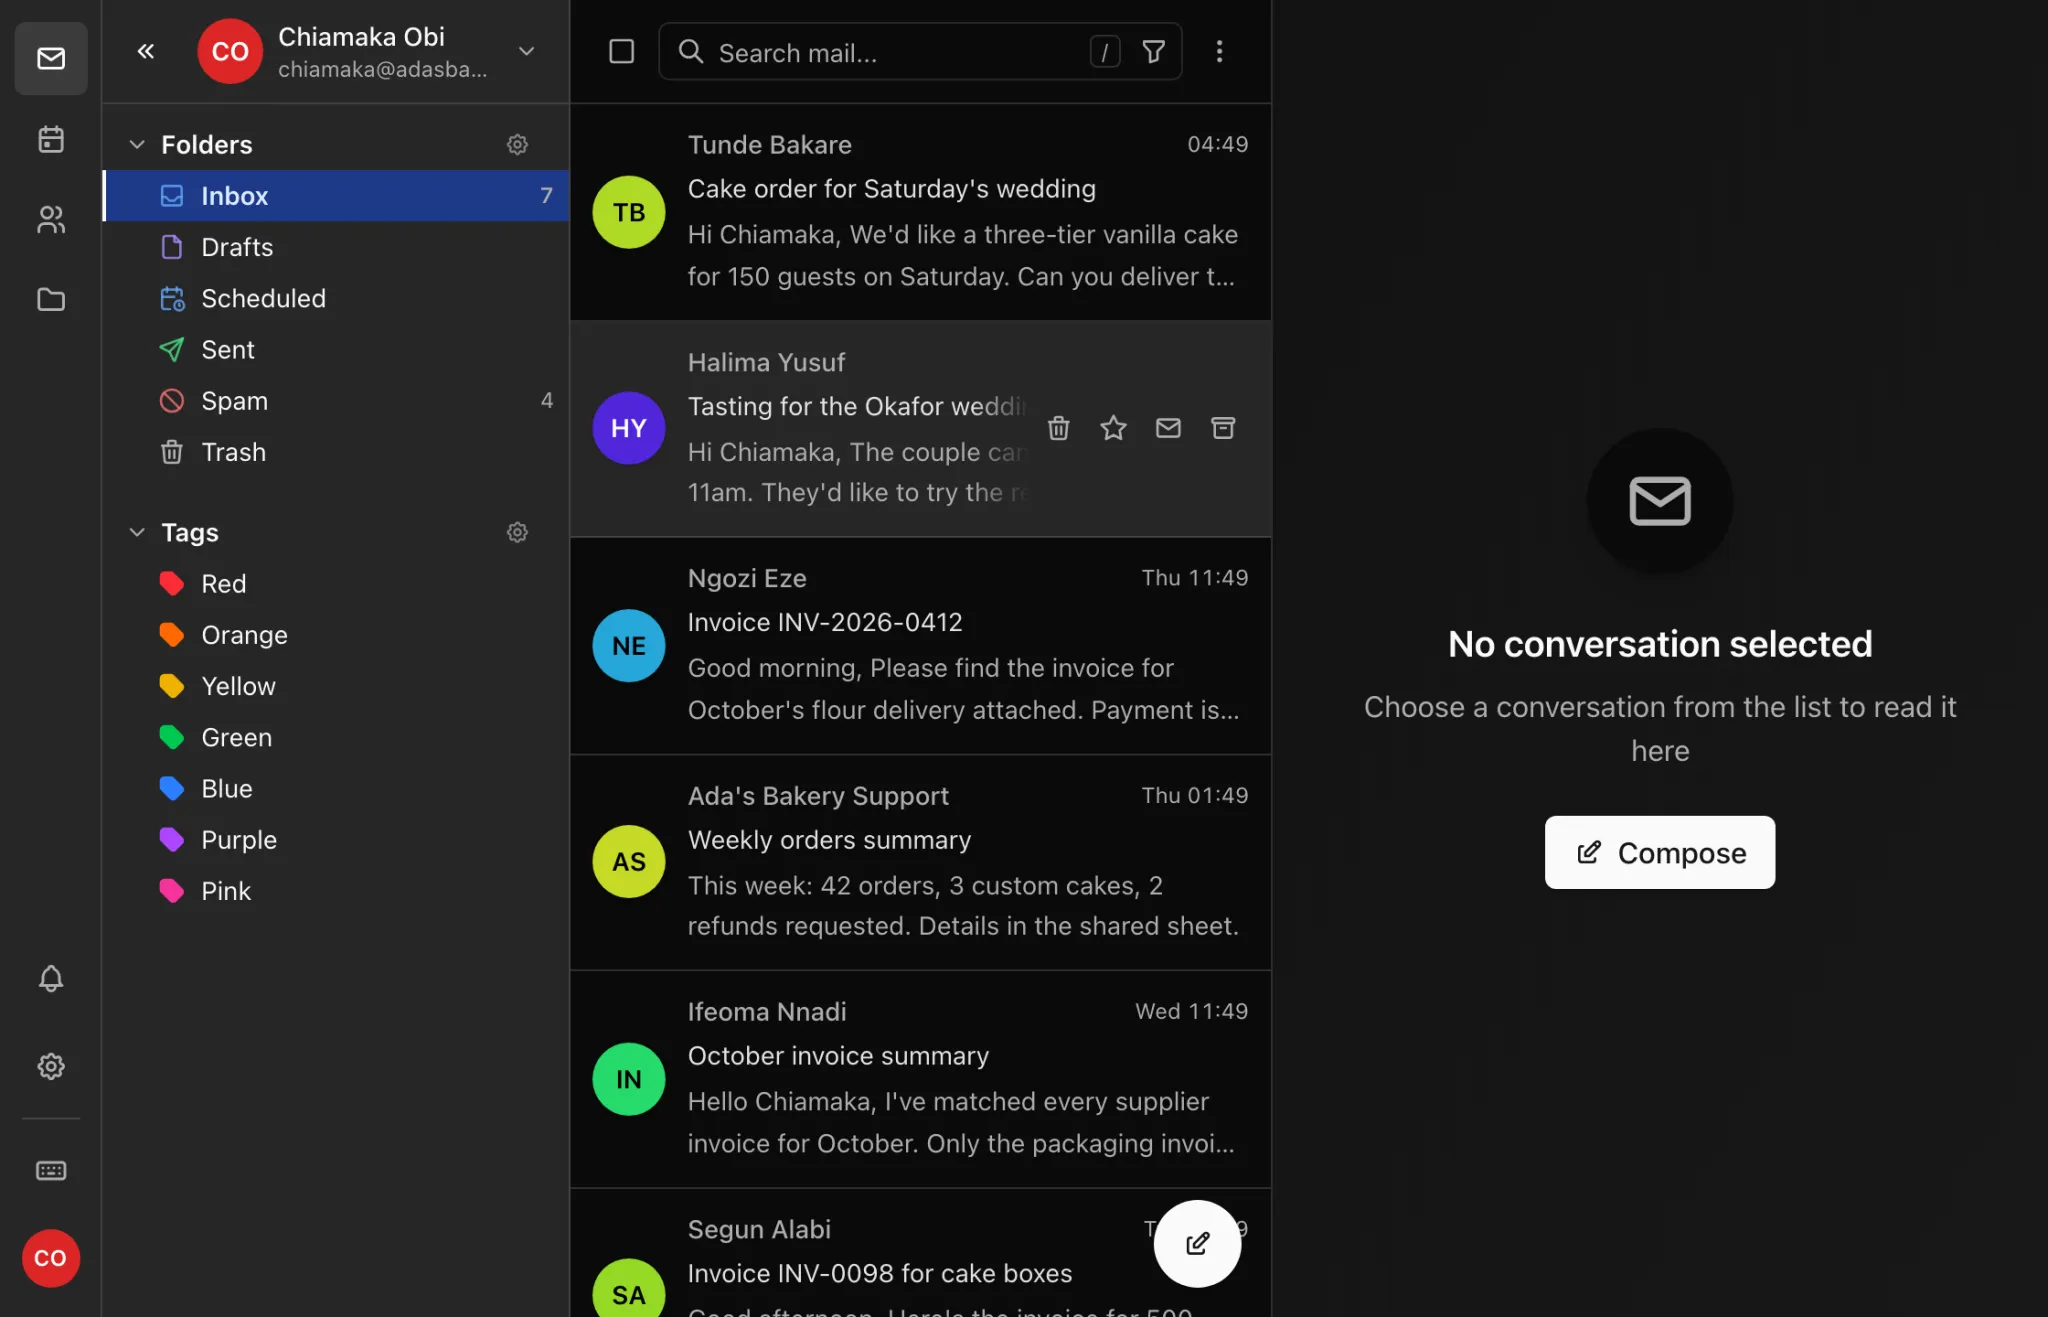Mark Halima Yusuf email unread with envelope icon
Screen dimensions: 2048x1317
(x=1168, y=428)
